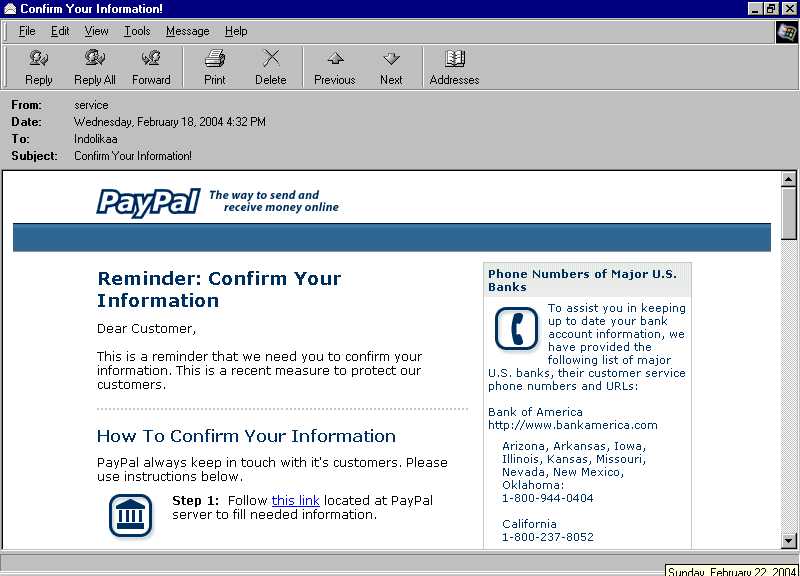Click the phone number 1-800-944-0404
This screenshot has width=800, height=576.
pos(547,498)
